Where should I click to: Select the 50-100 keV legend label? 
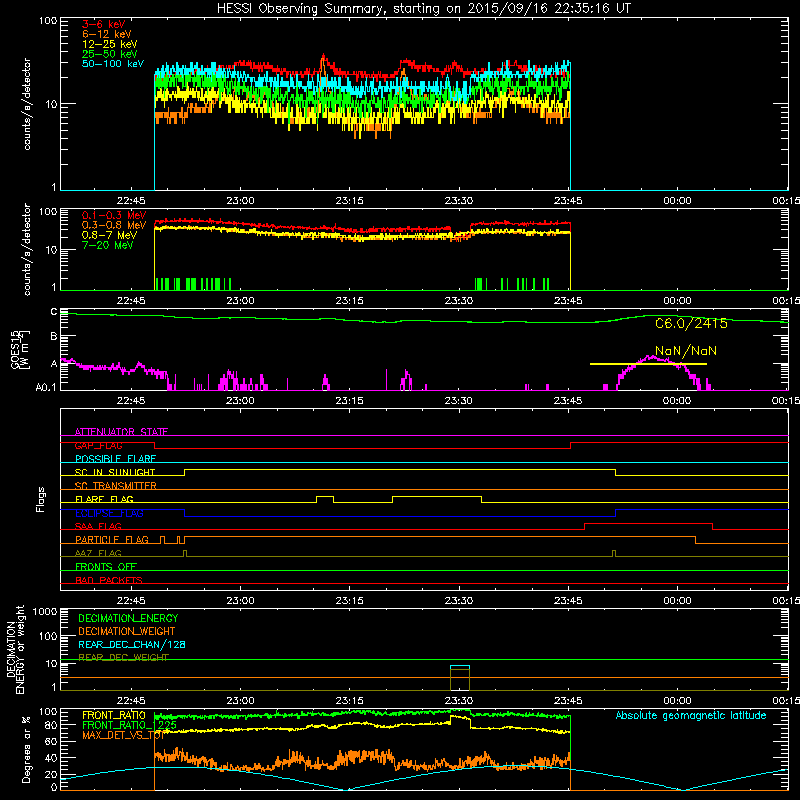[x=113, y=64]
